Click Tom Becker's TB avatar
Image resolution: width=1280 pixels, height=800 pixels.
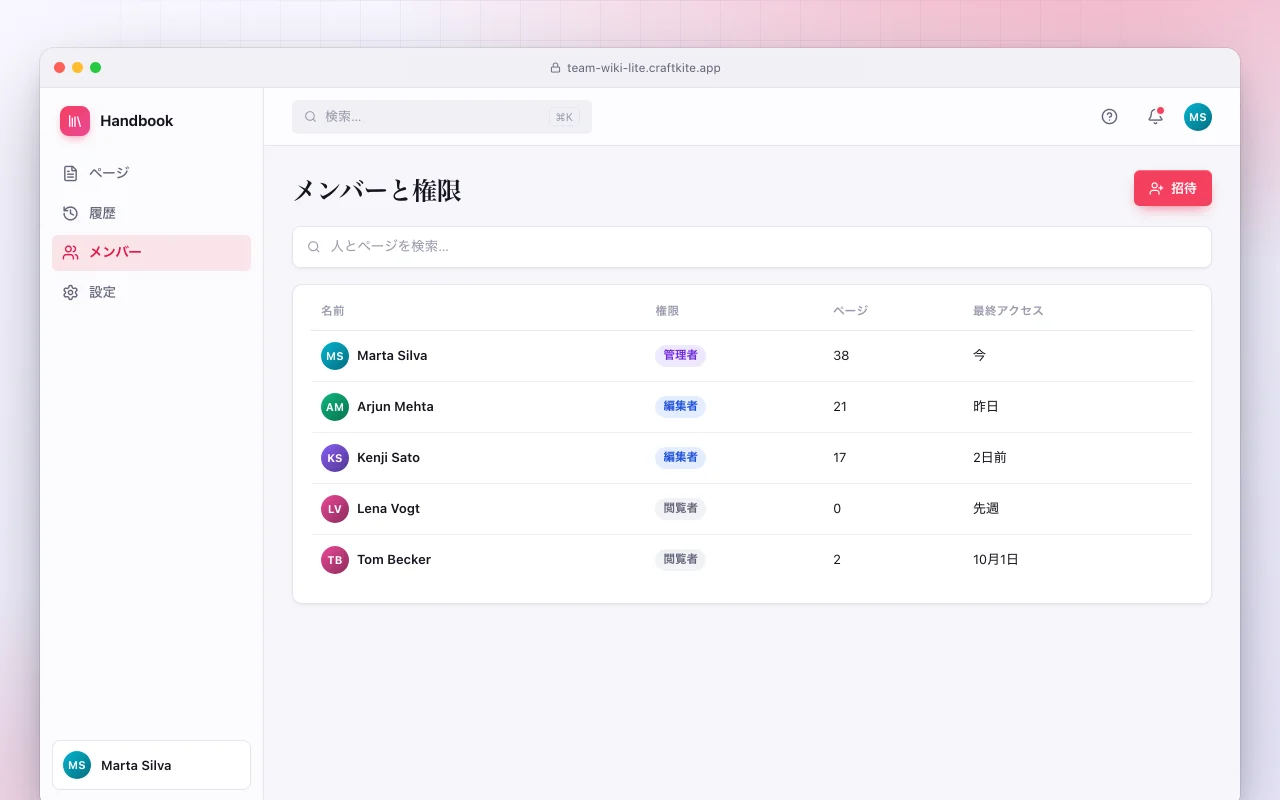[x=335, y=560]
